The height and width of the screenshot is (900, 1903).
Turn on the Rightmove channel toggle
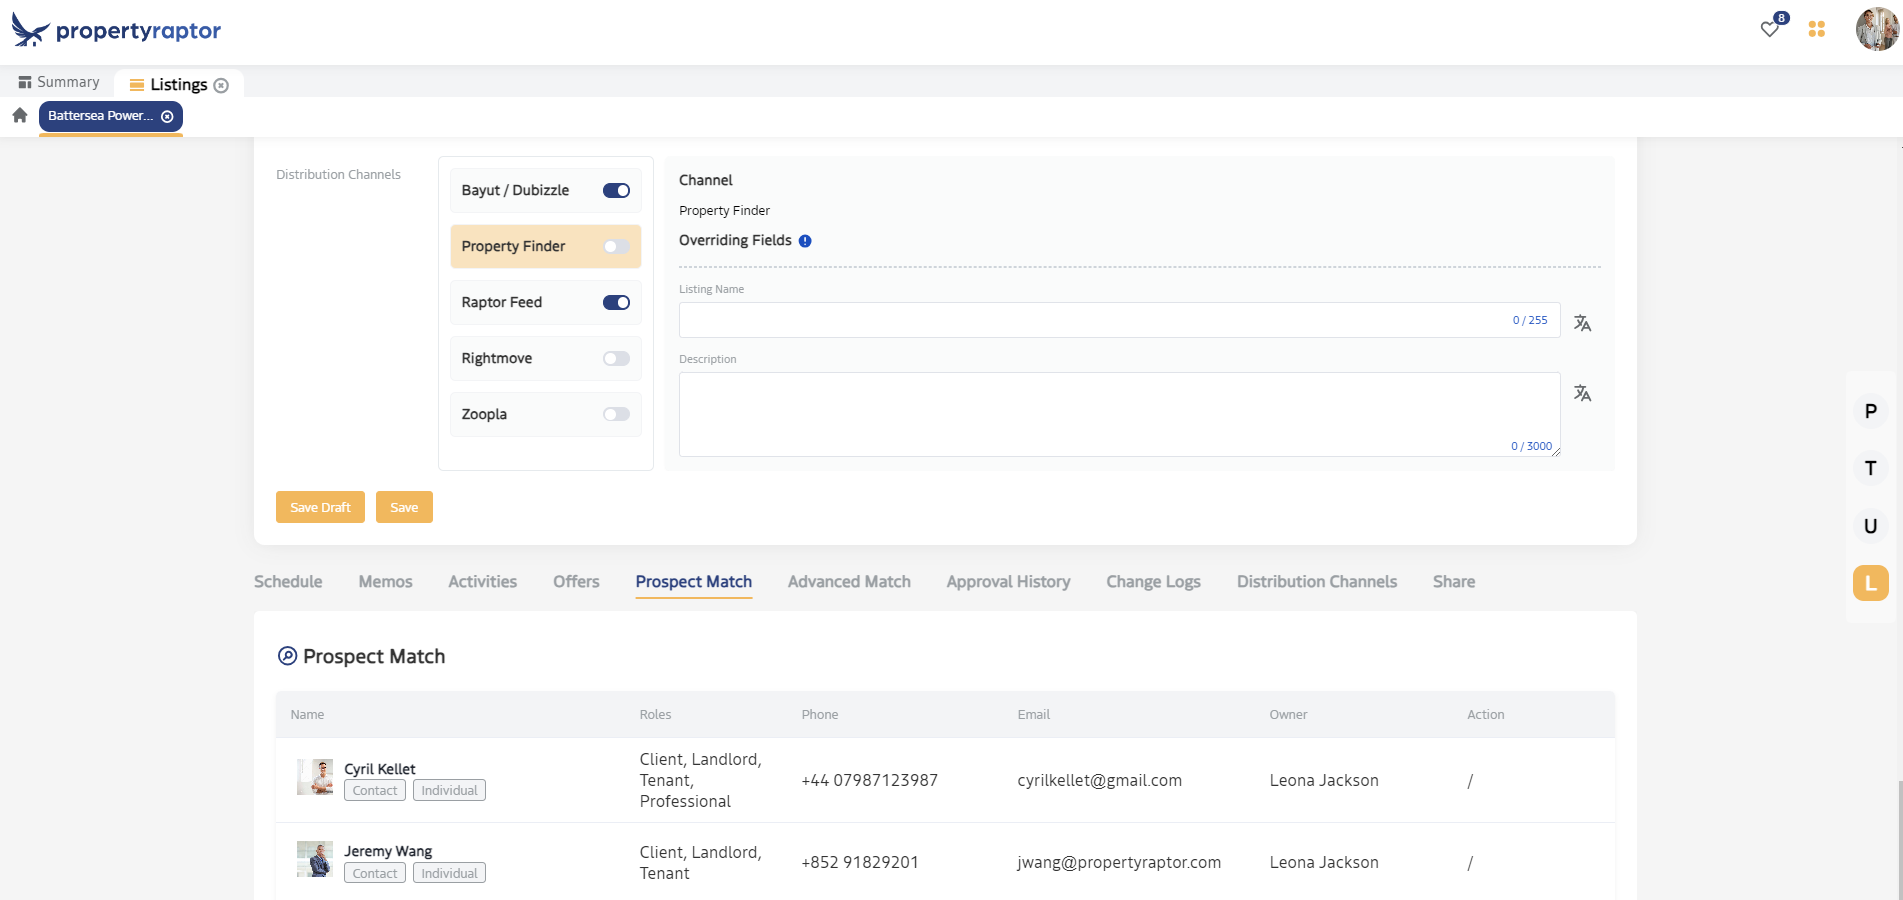(616, 359)
